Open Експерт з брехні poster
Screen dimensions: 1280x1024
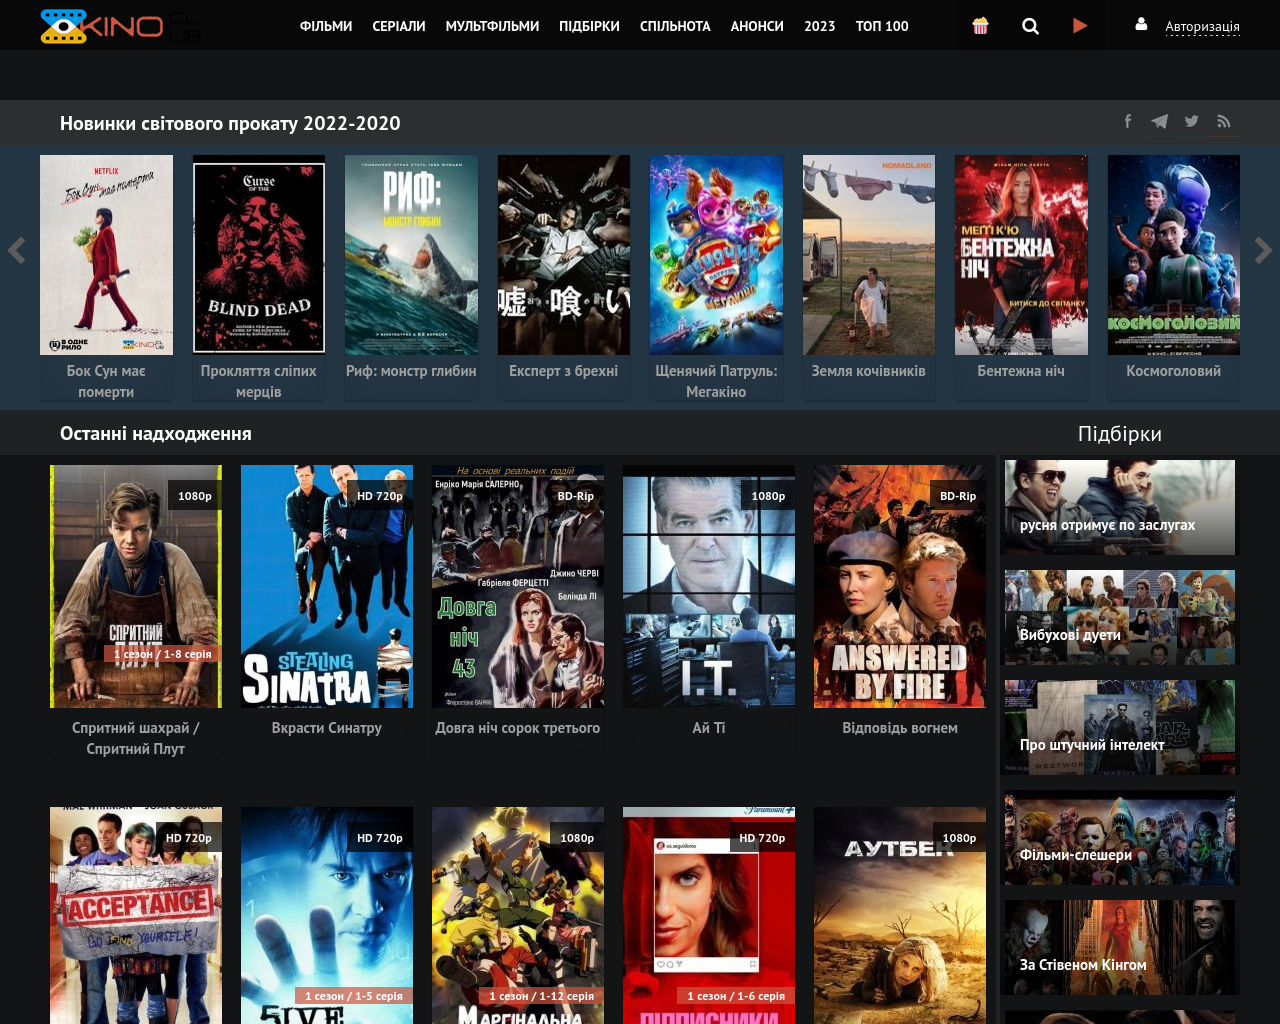pos(564,255)
